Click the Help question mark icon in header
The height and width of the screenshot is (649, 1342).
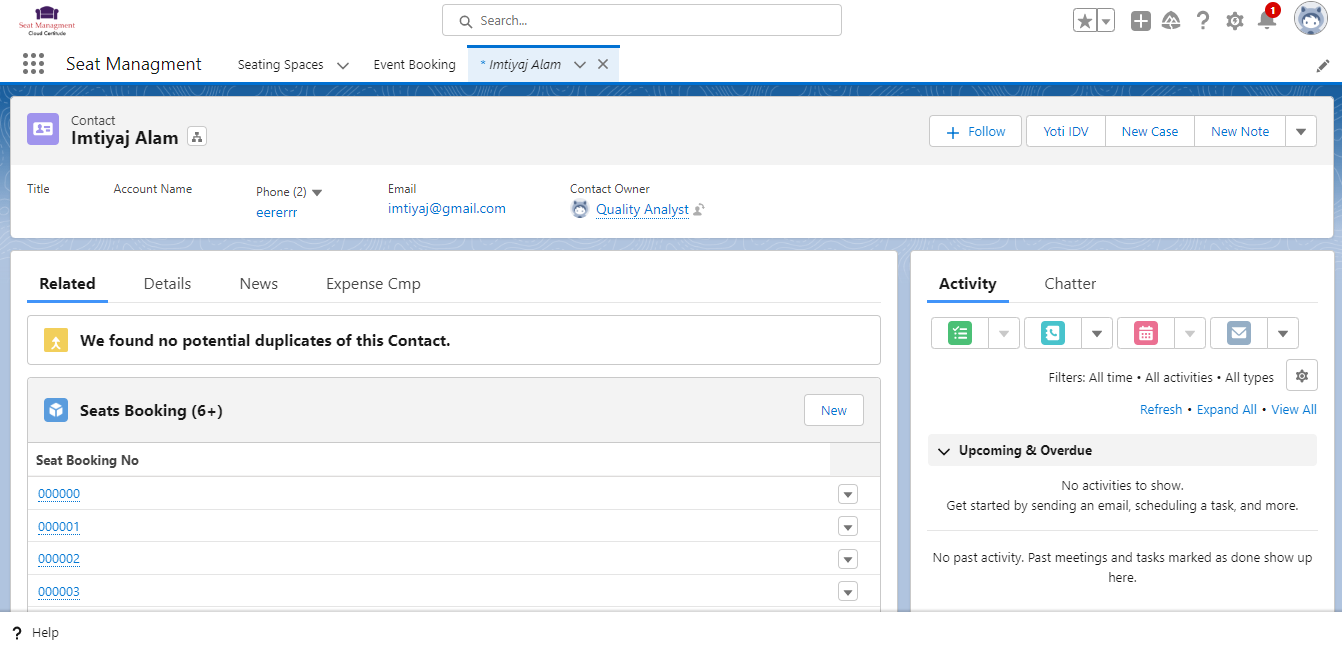(1203, 21)
